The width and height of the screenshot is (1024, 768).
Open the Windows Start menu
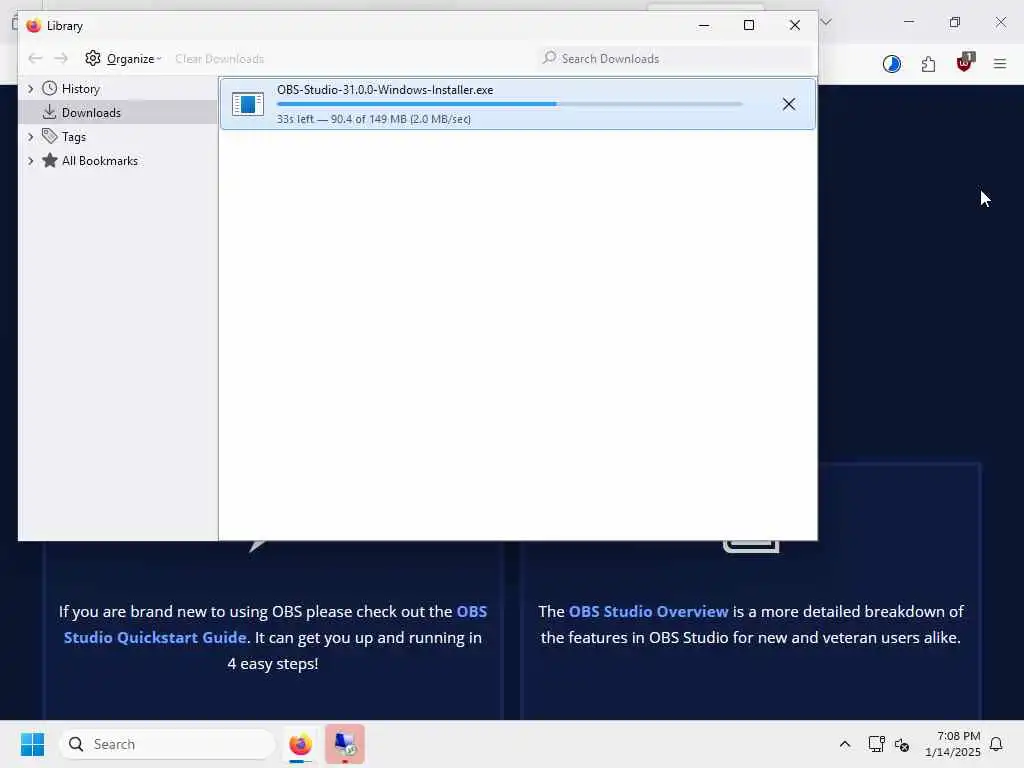(x=32, y=744)
